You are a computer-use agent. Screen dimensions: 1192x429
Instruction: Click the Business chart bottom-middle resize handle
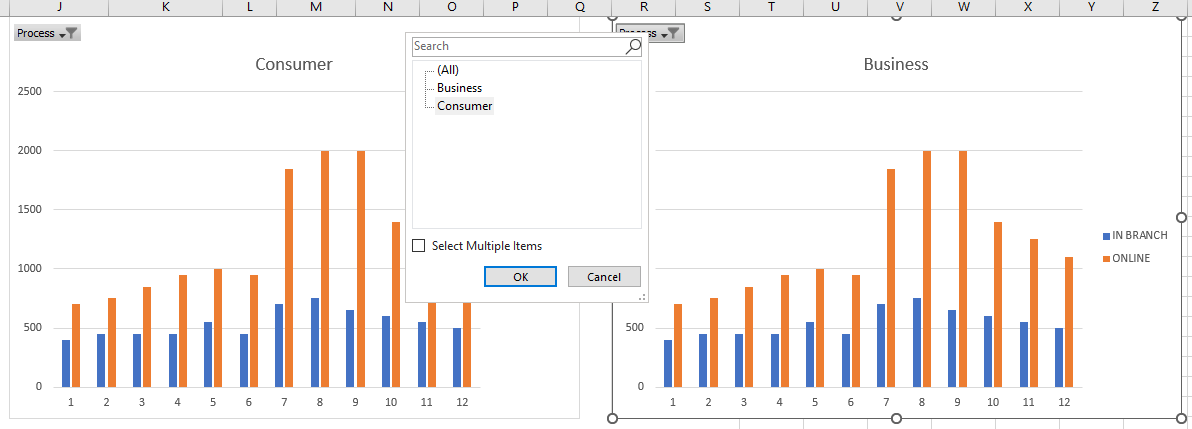tap(896, 418)
